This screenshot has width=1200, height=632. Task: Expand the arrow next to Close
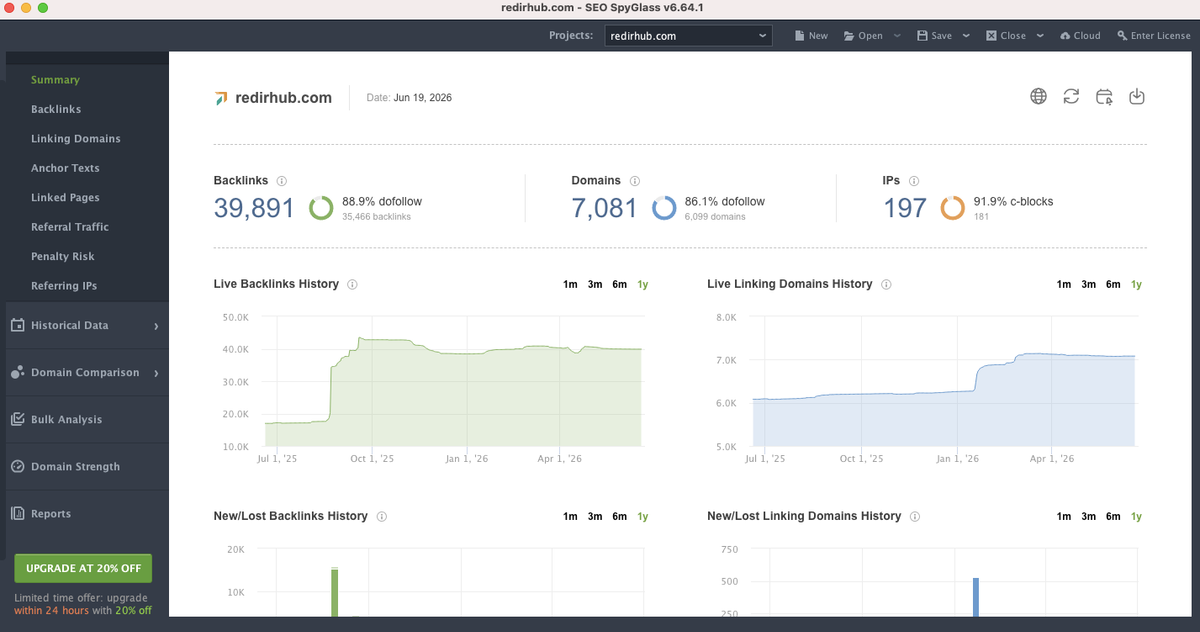[x=1040, y=35]
